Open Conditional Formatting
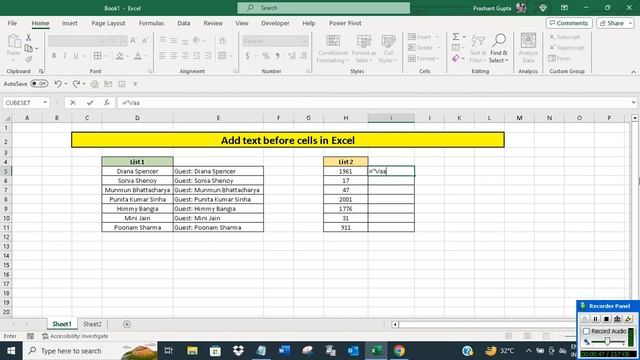Screen dimensions: 640x360 [333, 48]
